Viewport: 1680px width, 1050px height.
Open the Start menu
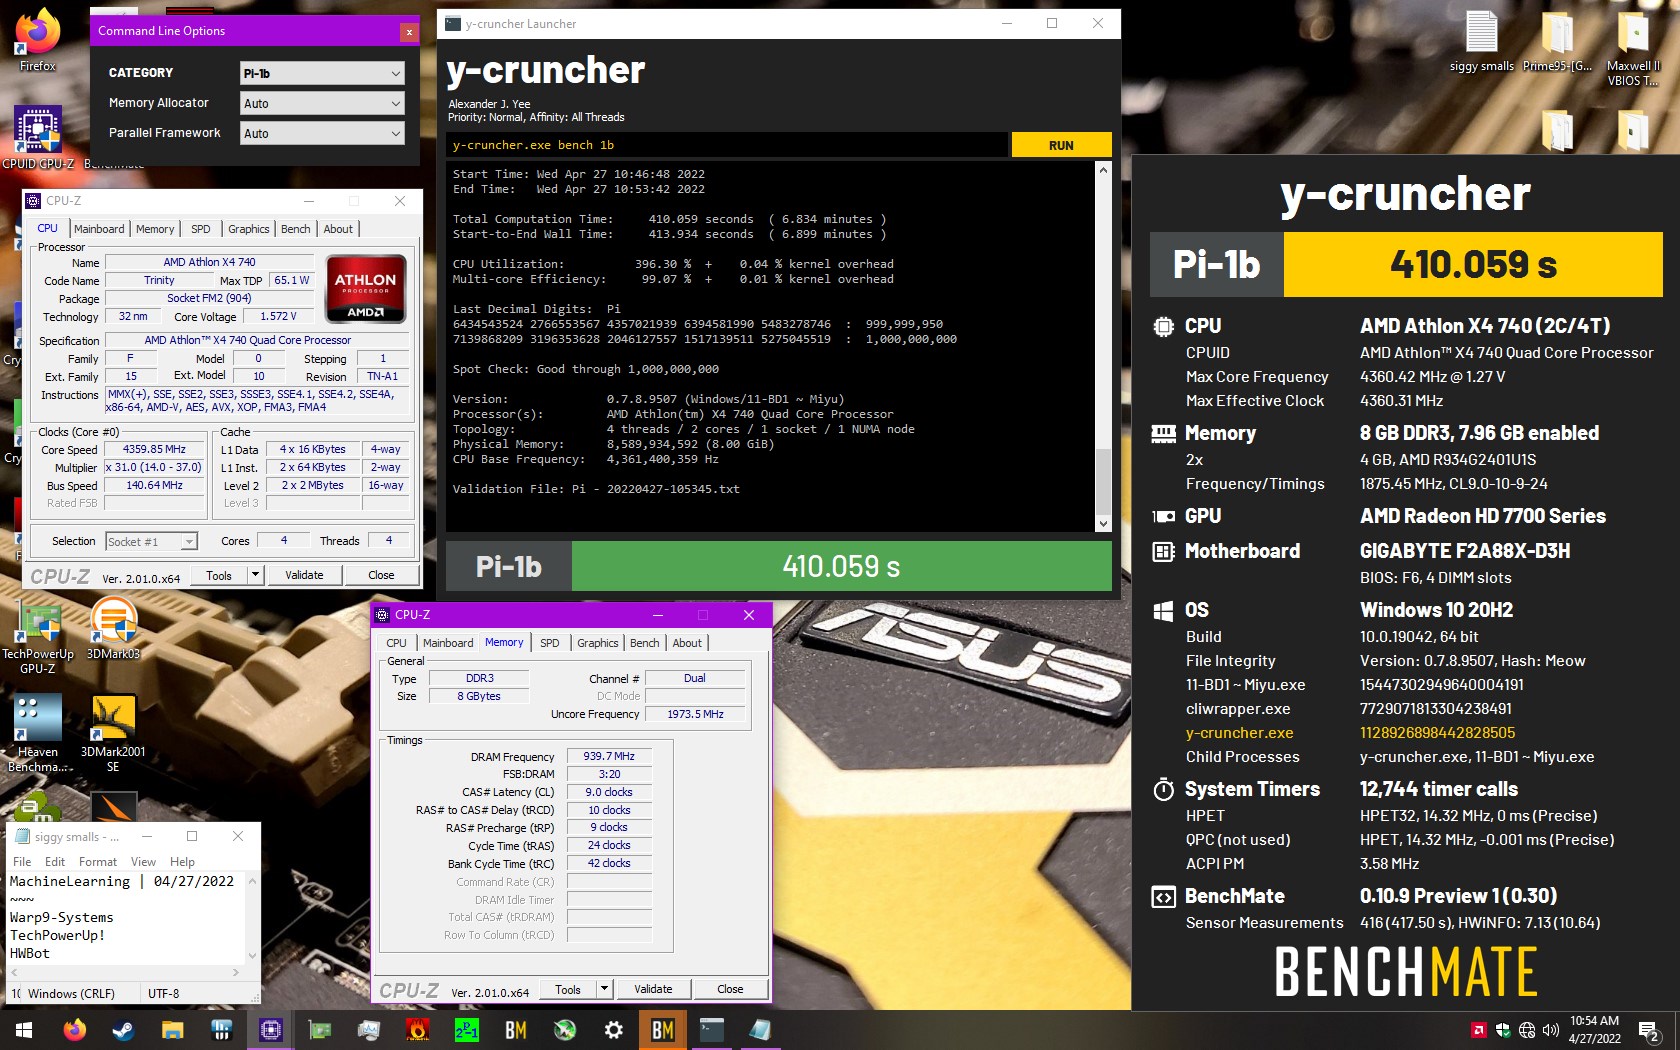pos(24,1029)
